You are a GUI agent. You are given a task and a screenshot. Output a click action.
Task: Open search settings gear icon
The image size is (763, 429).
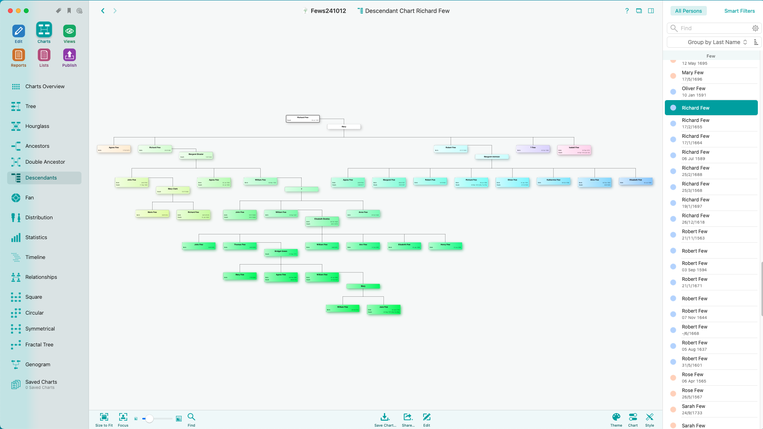(755, 28)
